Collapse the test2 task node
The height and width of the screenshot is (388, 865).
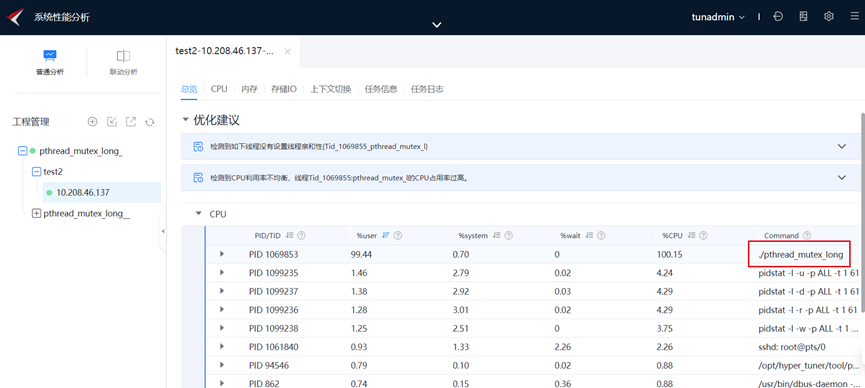point(36,172)
